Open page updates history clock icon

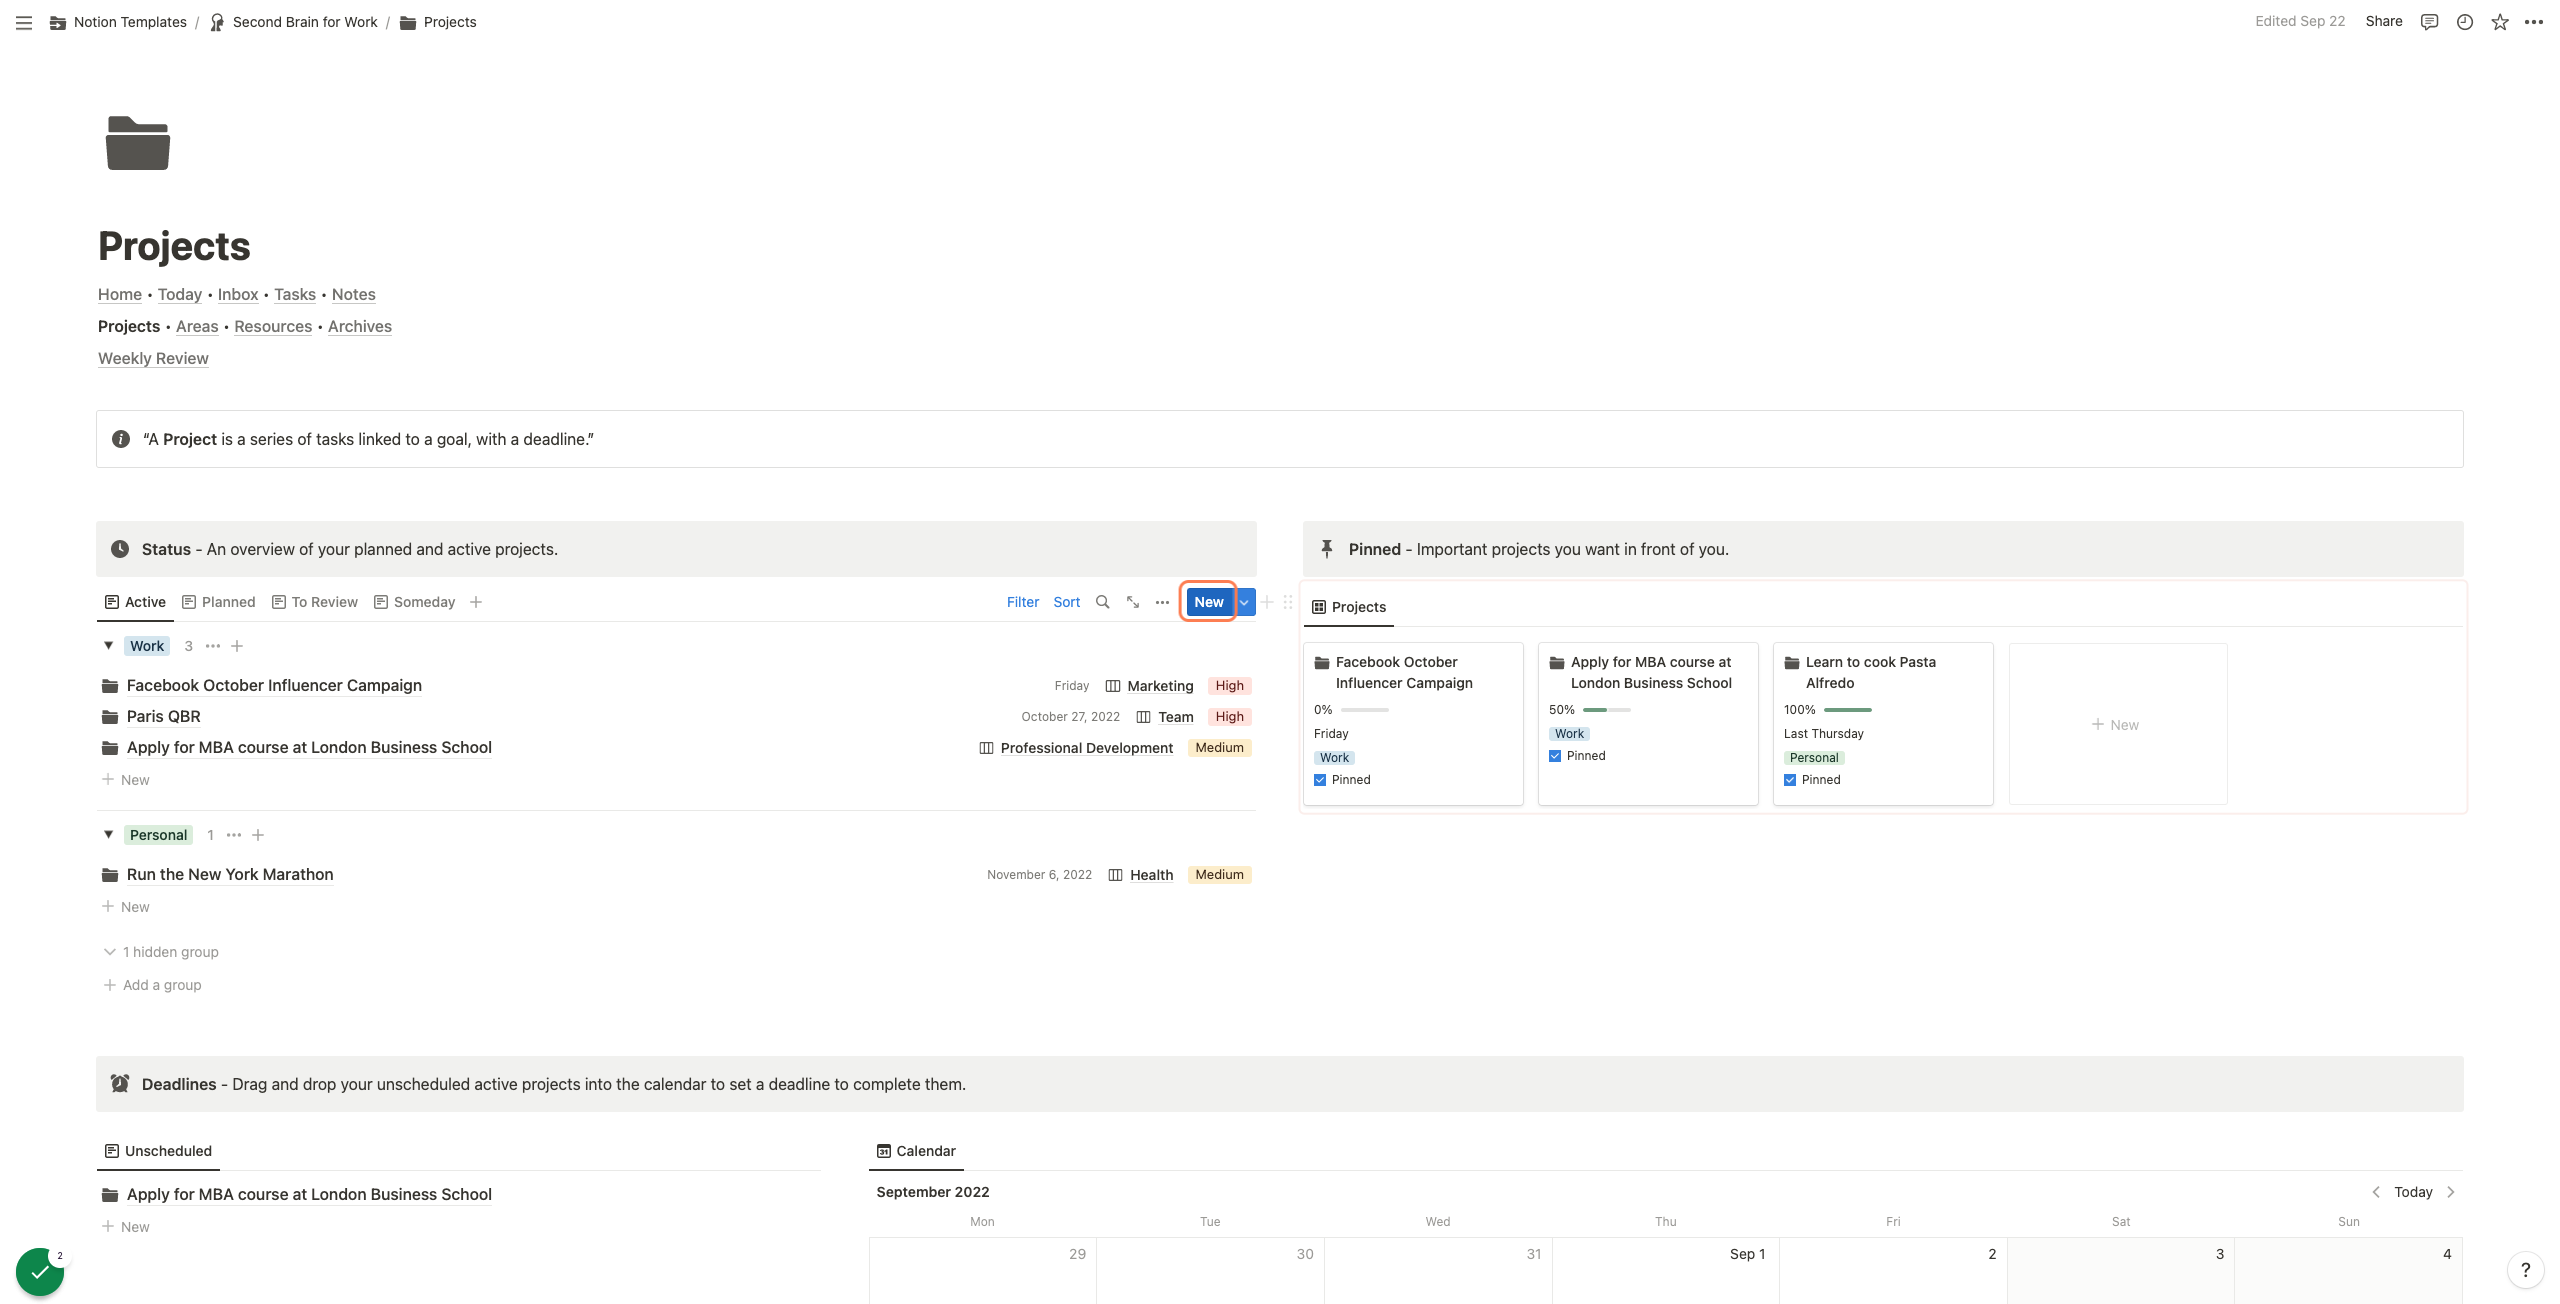coord(2465,22)
